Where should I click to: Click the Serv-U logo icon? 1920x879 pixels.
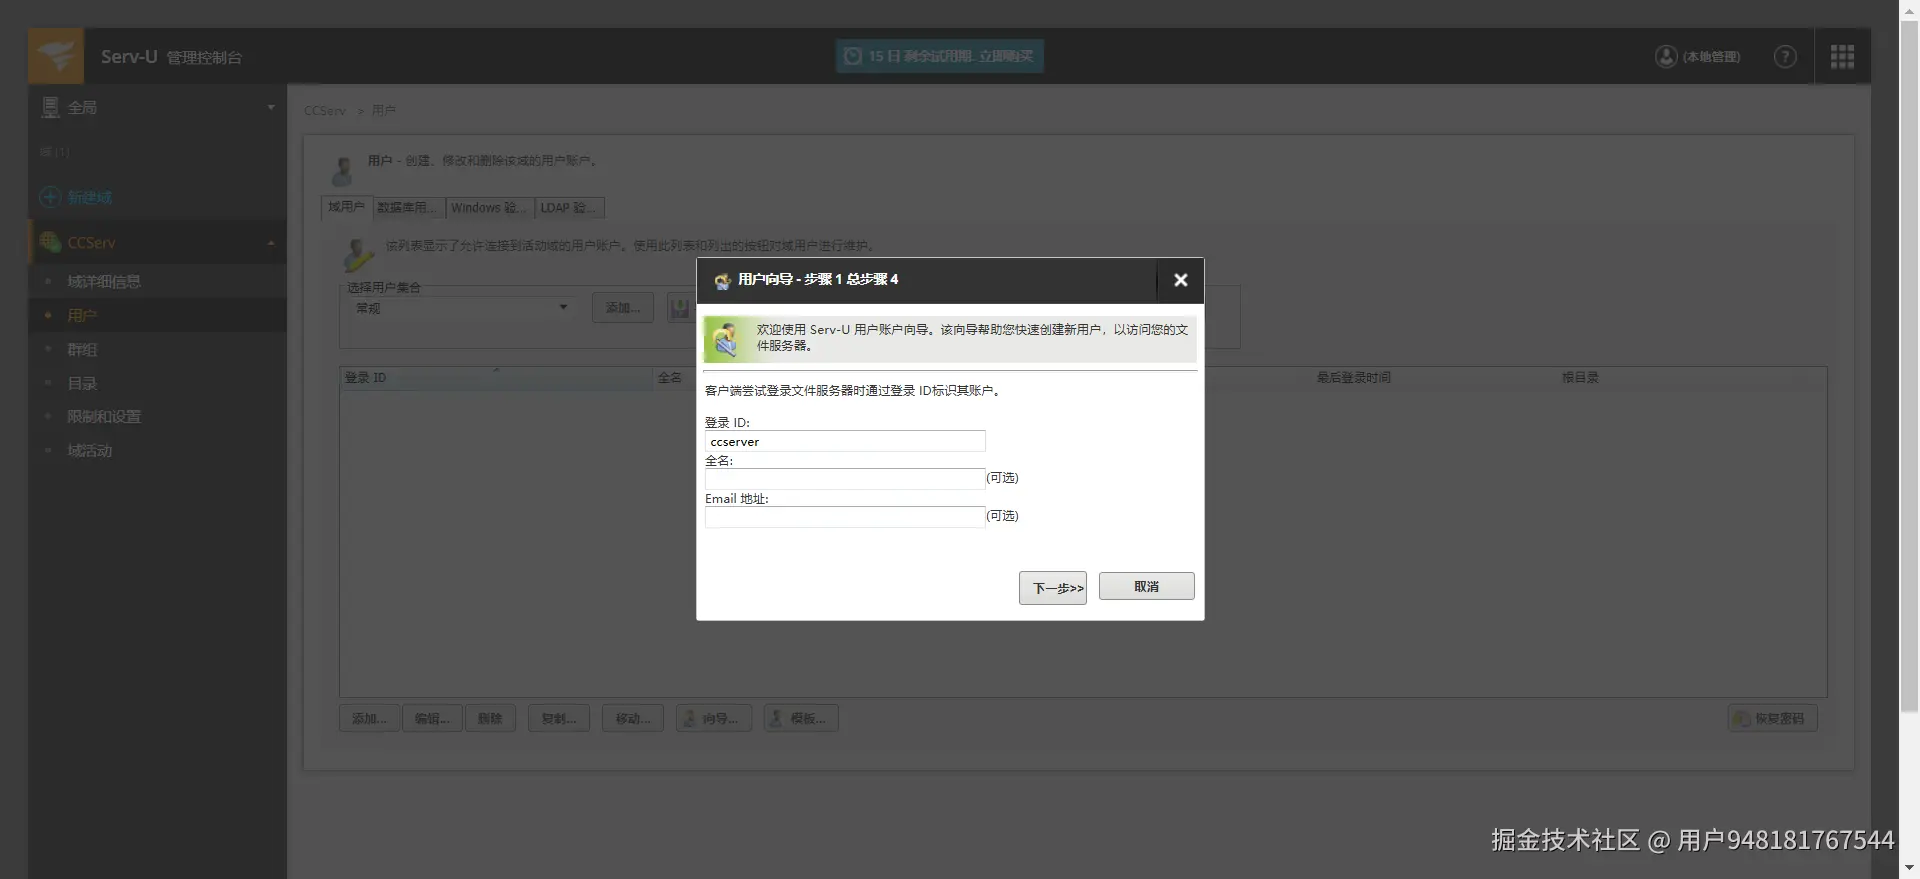coord(57,56)
